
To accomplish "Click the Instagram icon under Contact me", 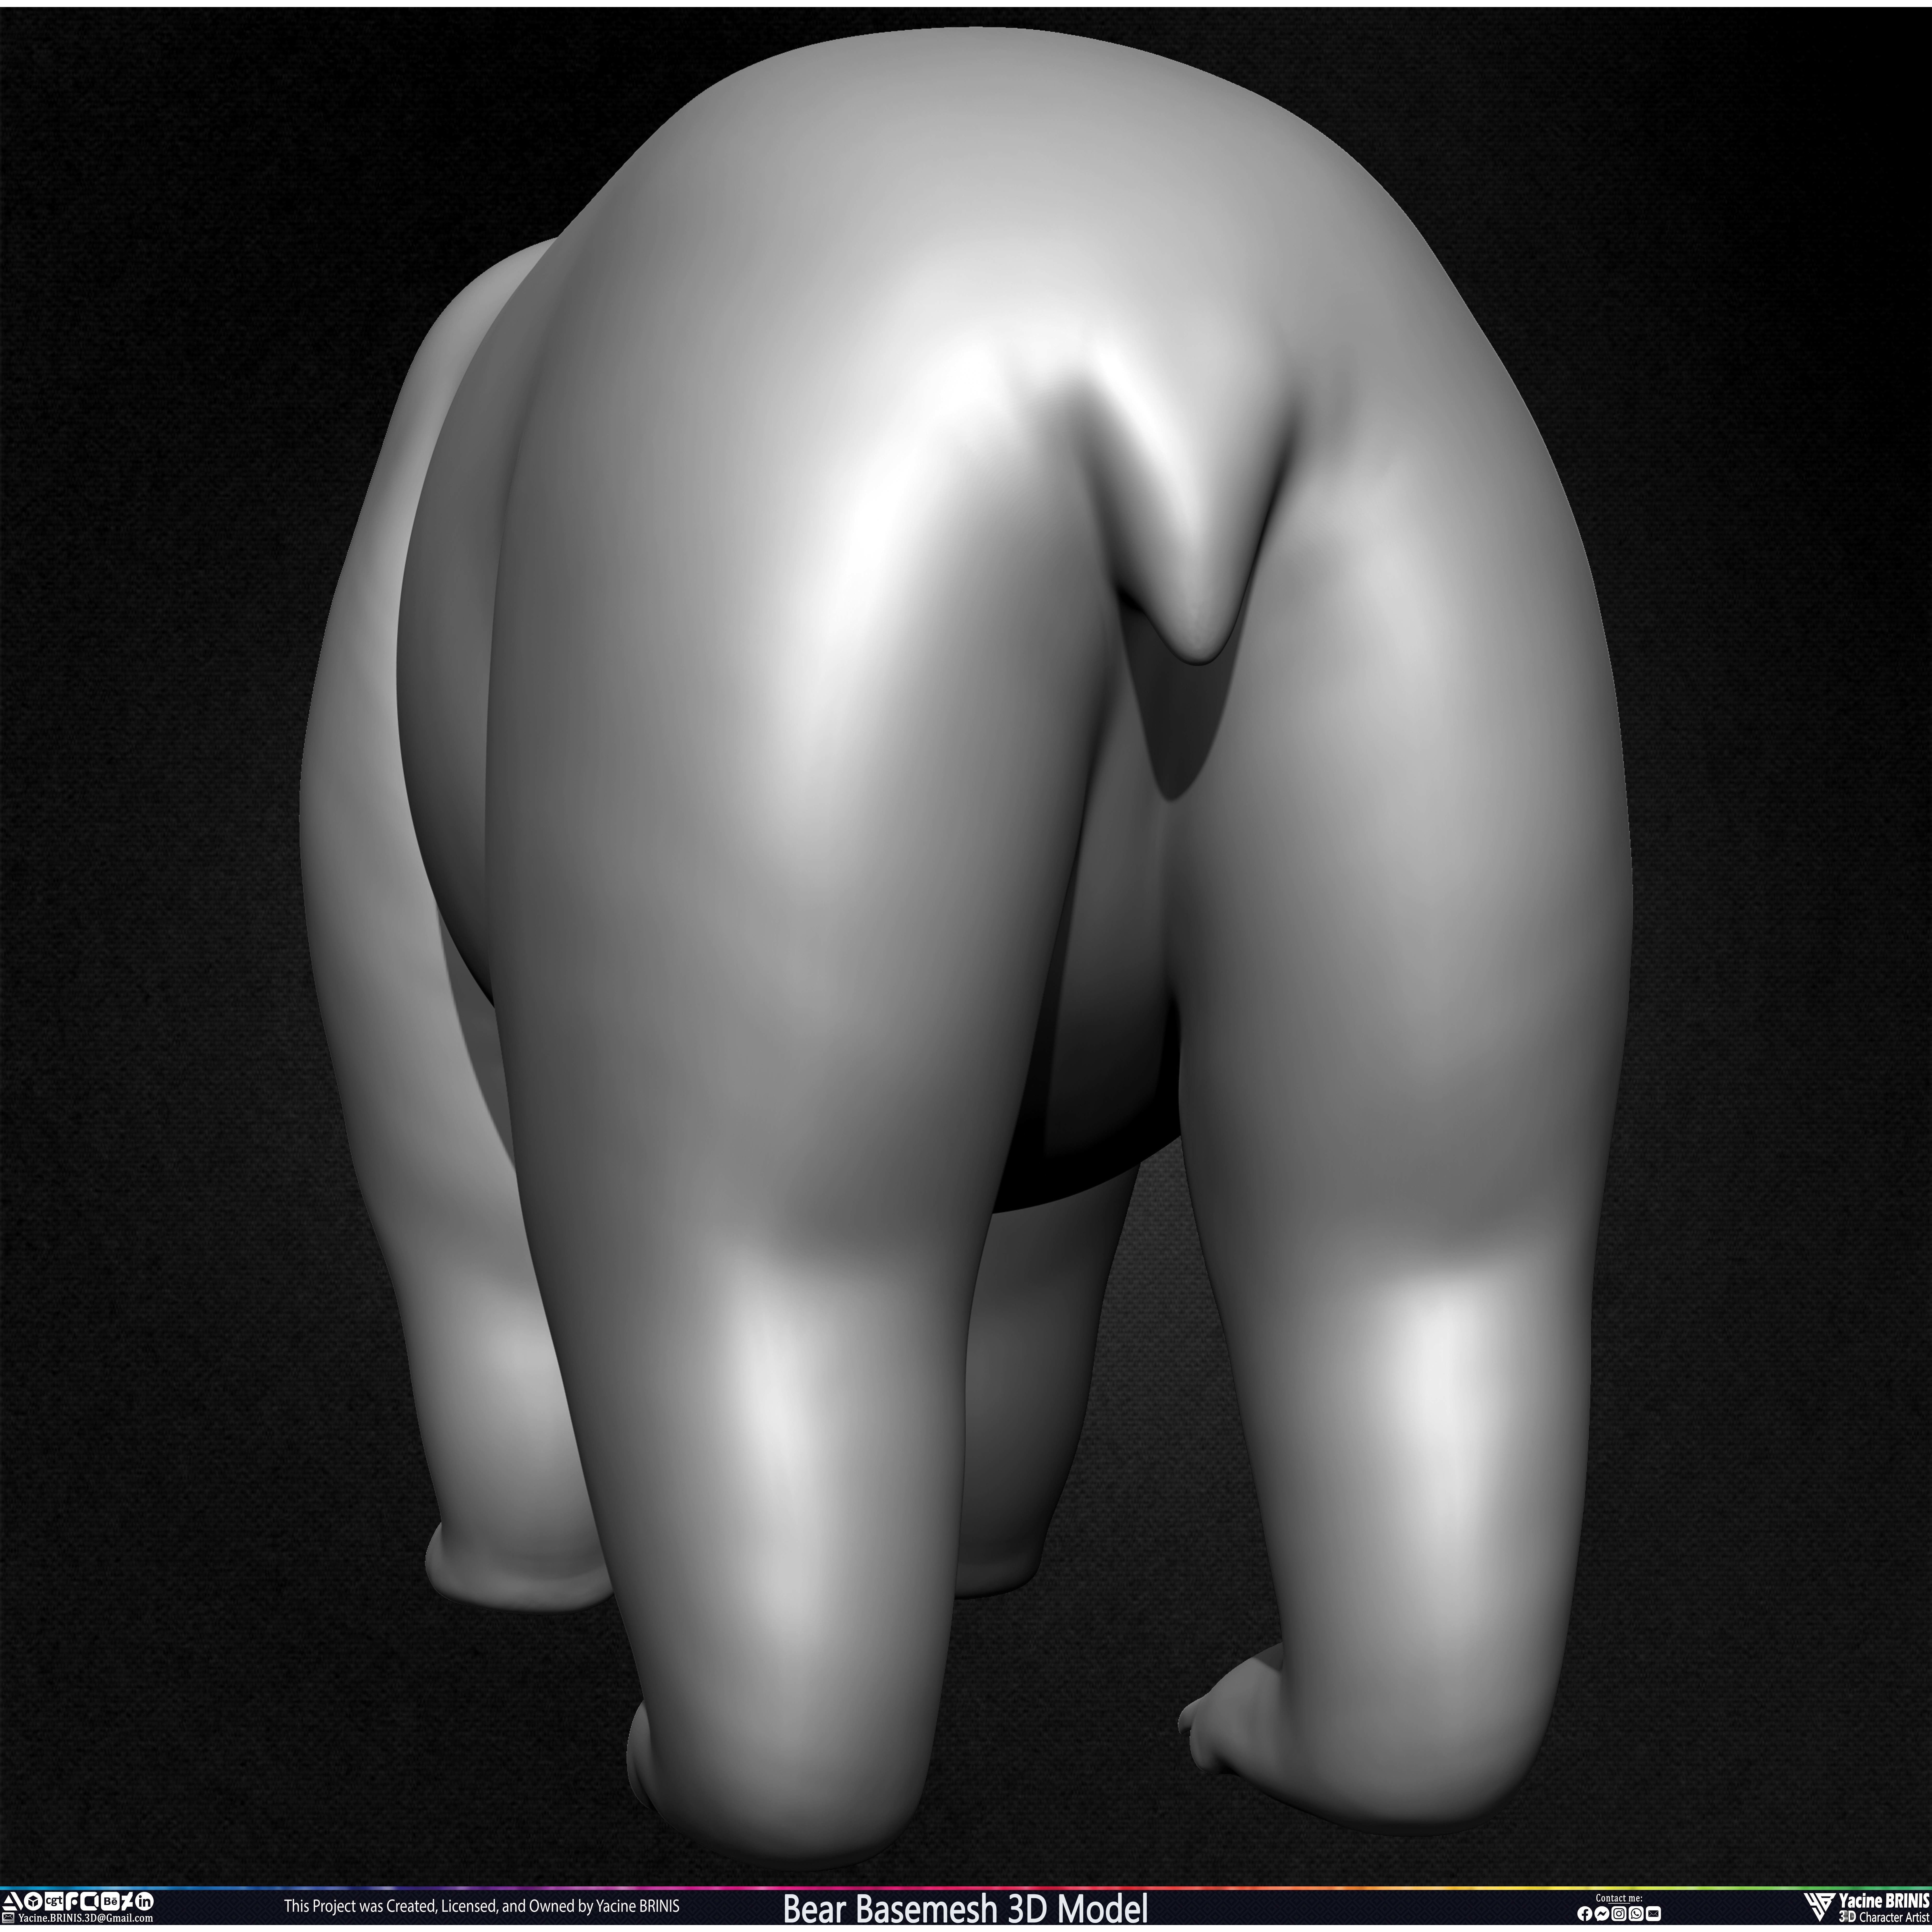I will point(1619,1914).
